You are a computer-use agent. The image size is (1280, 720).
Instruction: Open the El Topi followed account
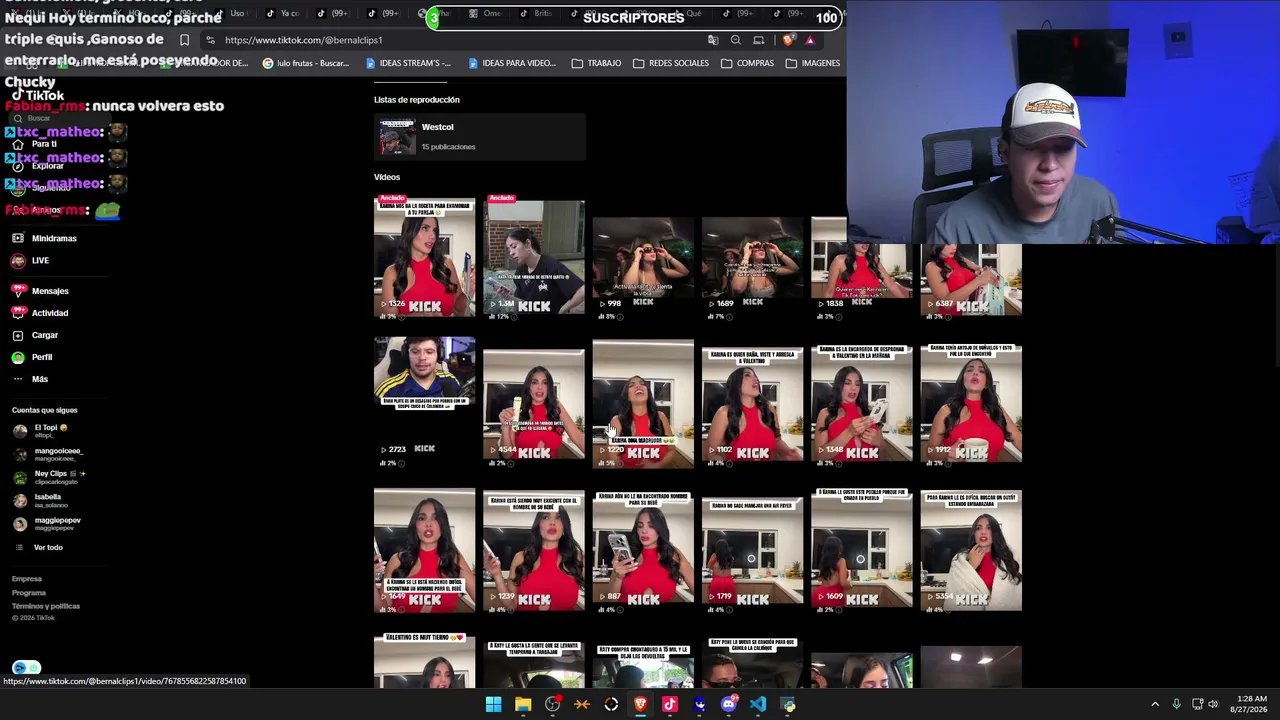42,431
